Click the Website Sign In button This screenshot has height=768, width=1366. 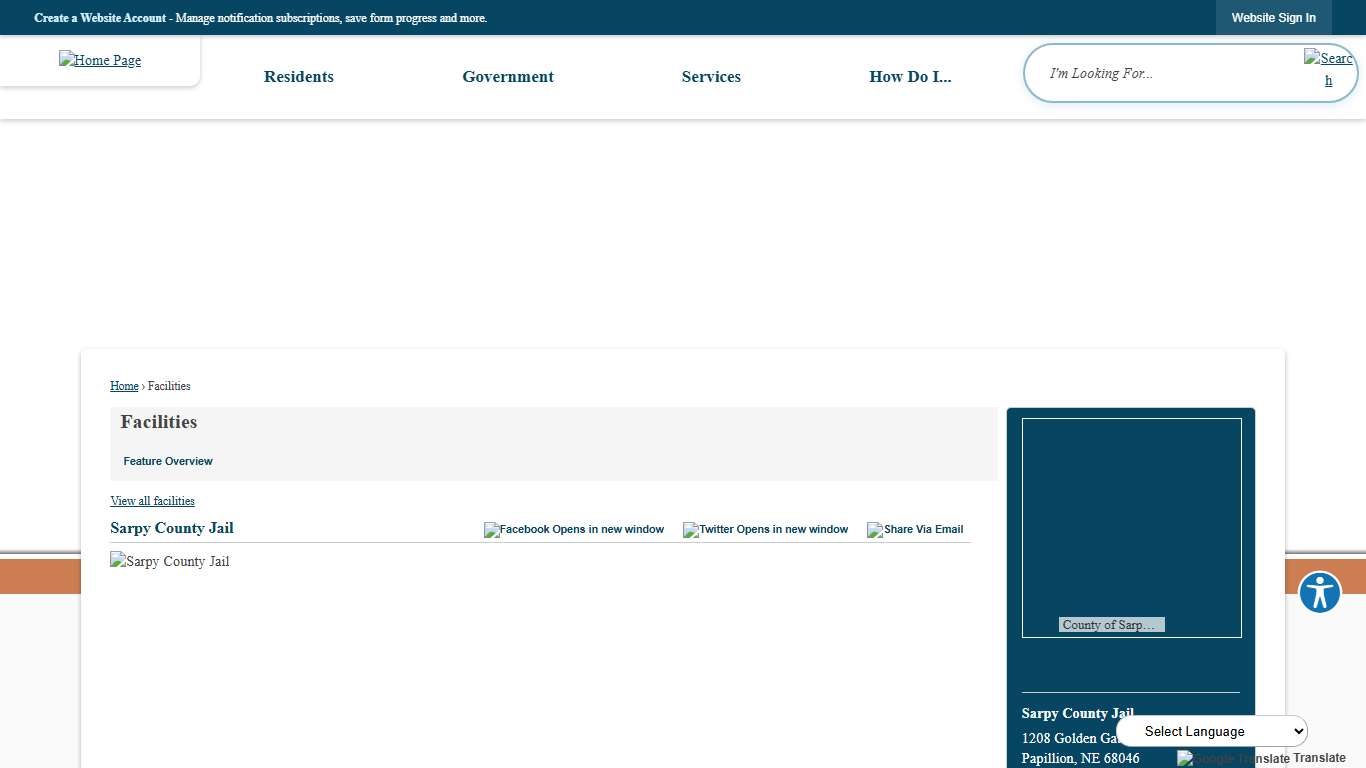tap(1273, 18)
